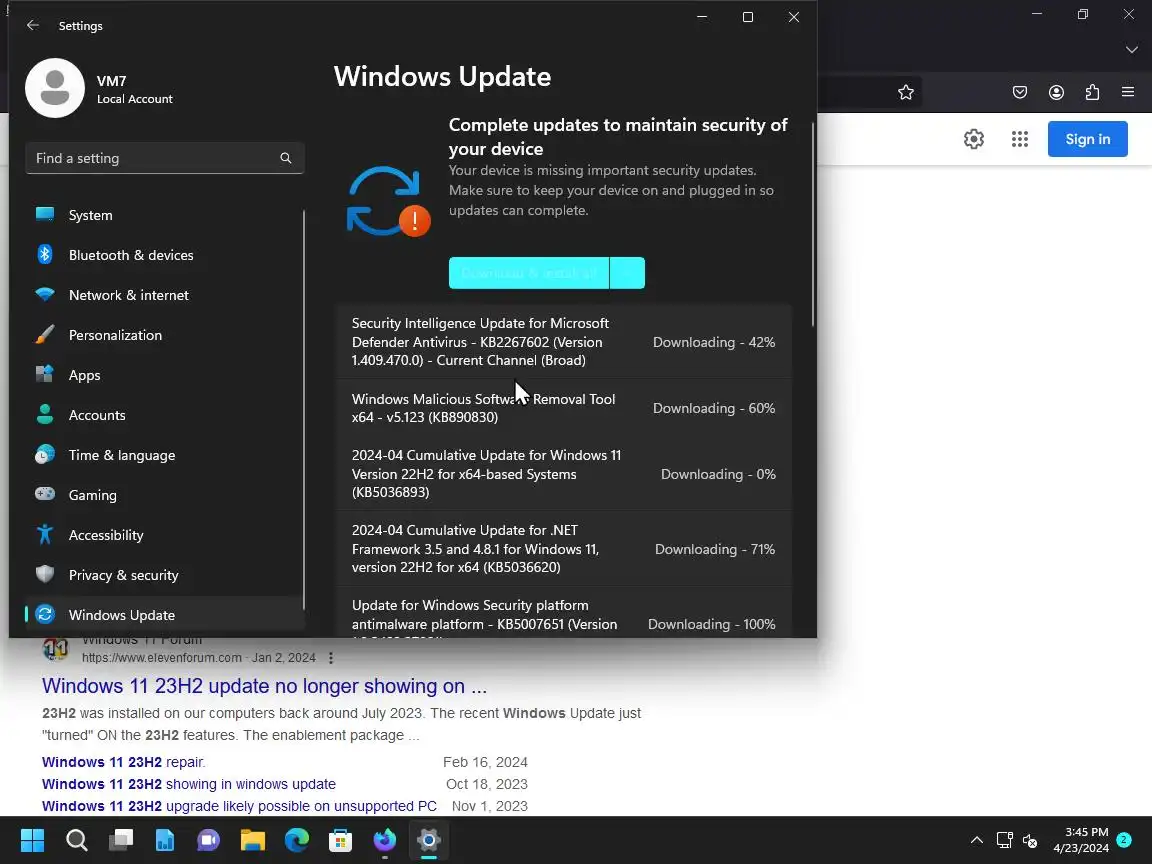Screen dimensions: 1152x864
Task: Bookmark the page with the browser star icon
Action: click(x=906, y=92)
